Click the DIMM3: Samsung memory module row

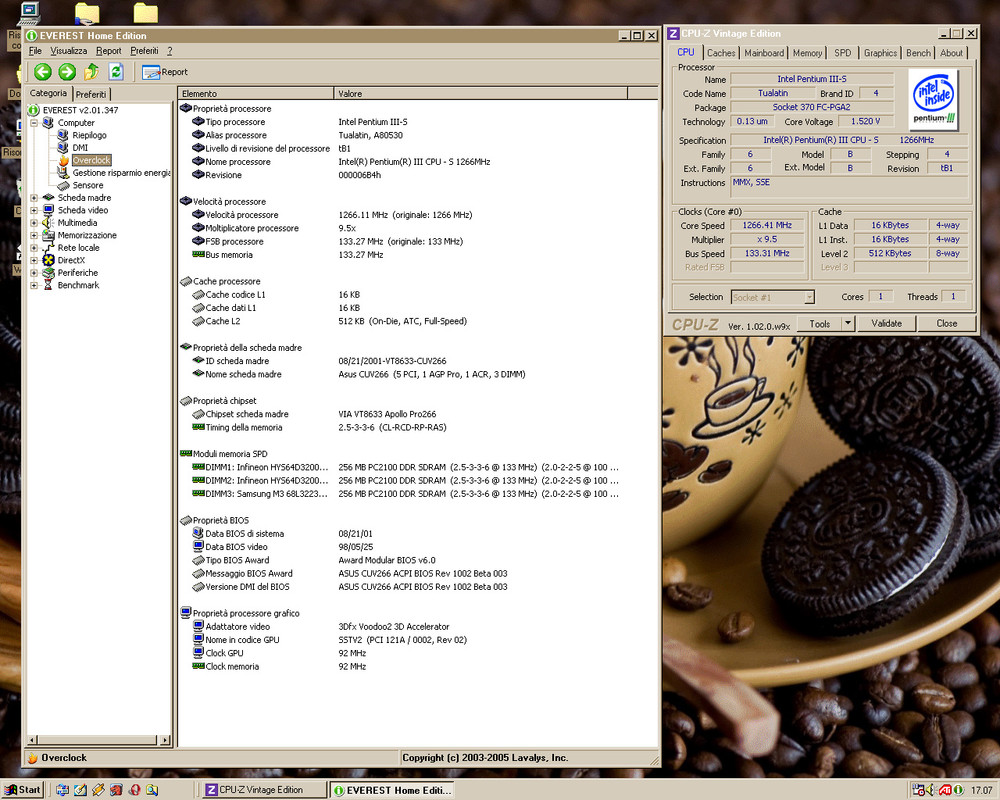pos(418,494)
